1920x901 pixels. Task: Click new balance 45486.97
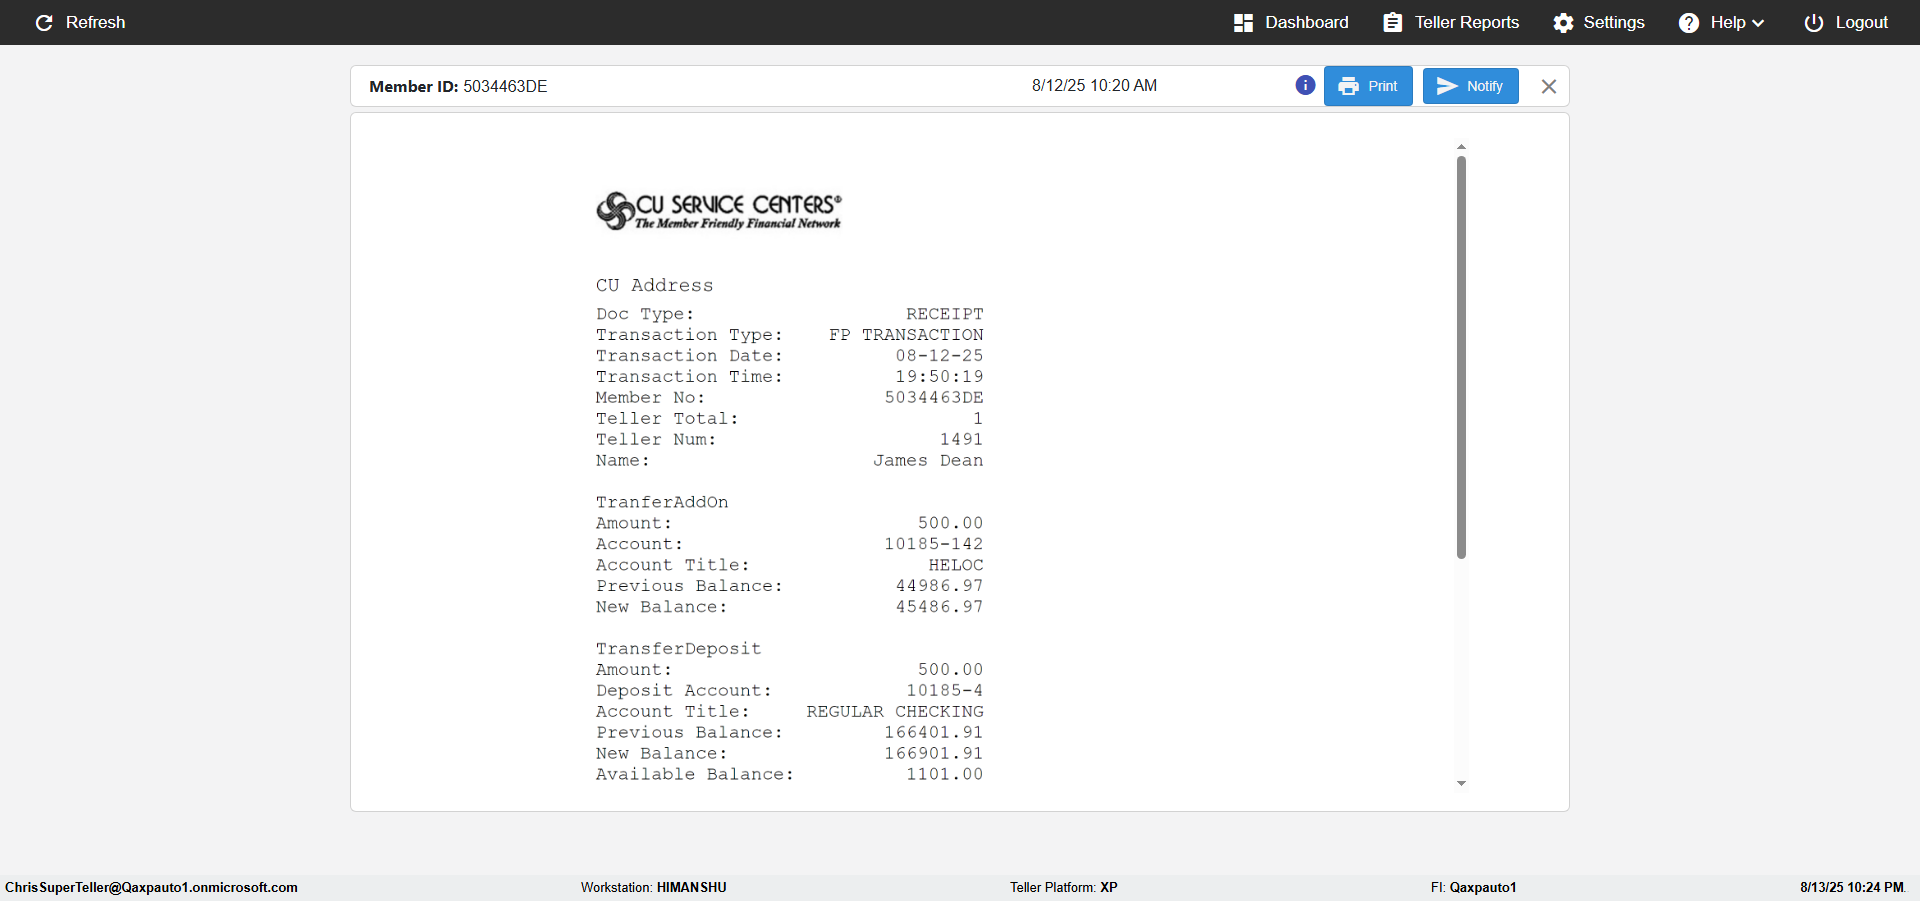939,607
